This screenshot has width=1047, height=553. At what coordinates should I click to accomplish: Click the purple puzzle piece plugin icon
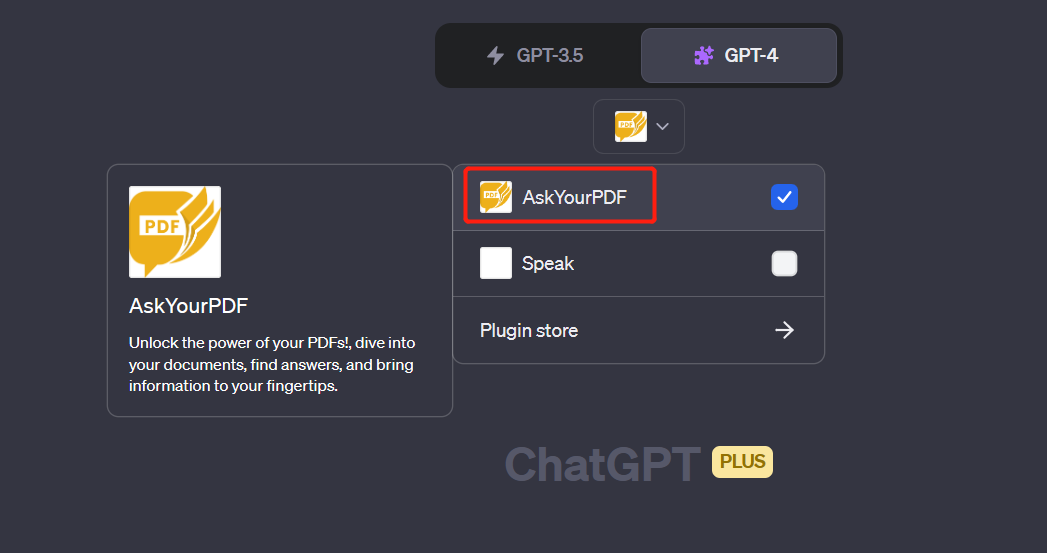pyautogui.click(x=704, y=55)
